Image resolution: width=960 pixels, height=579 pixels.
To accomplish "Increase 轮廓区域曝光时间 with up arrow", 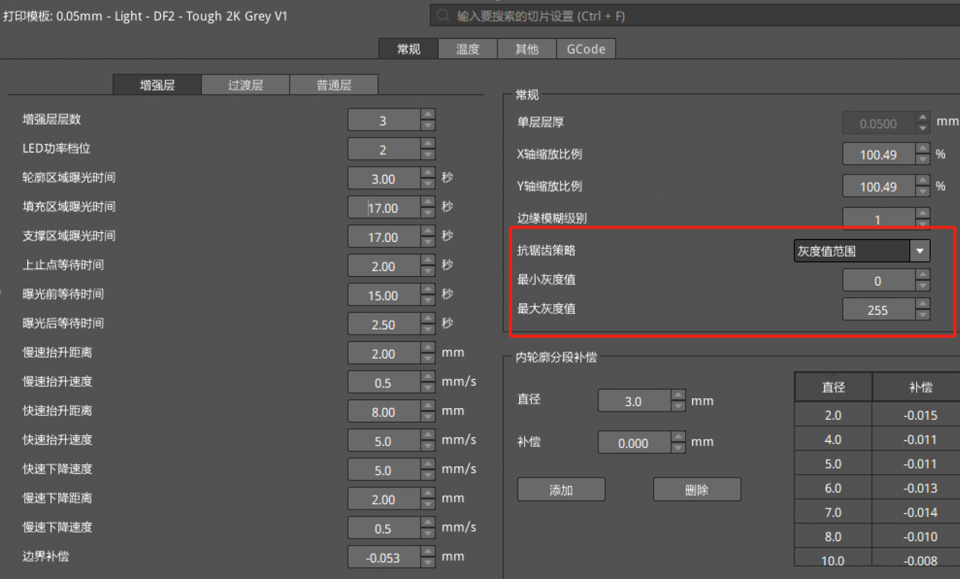I will pos(428,173).
